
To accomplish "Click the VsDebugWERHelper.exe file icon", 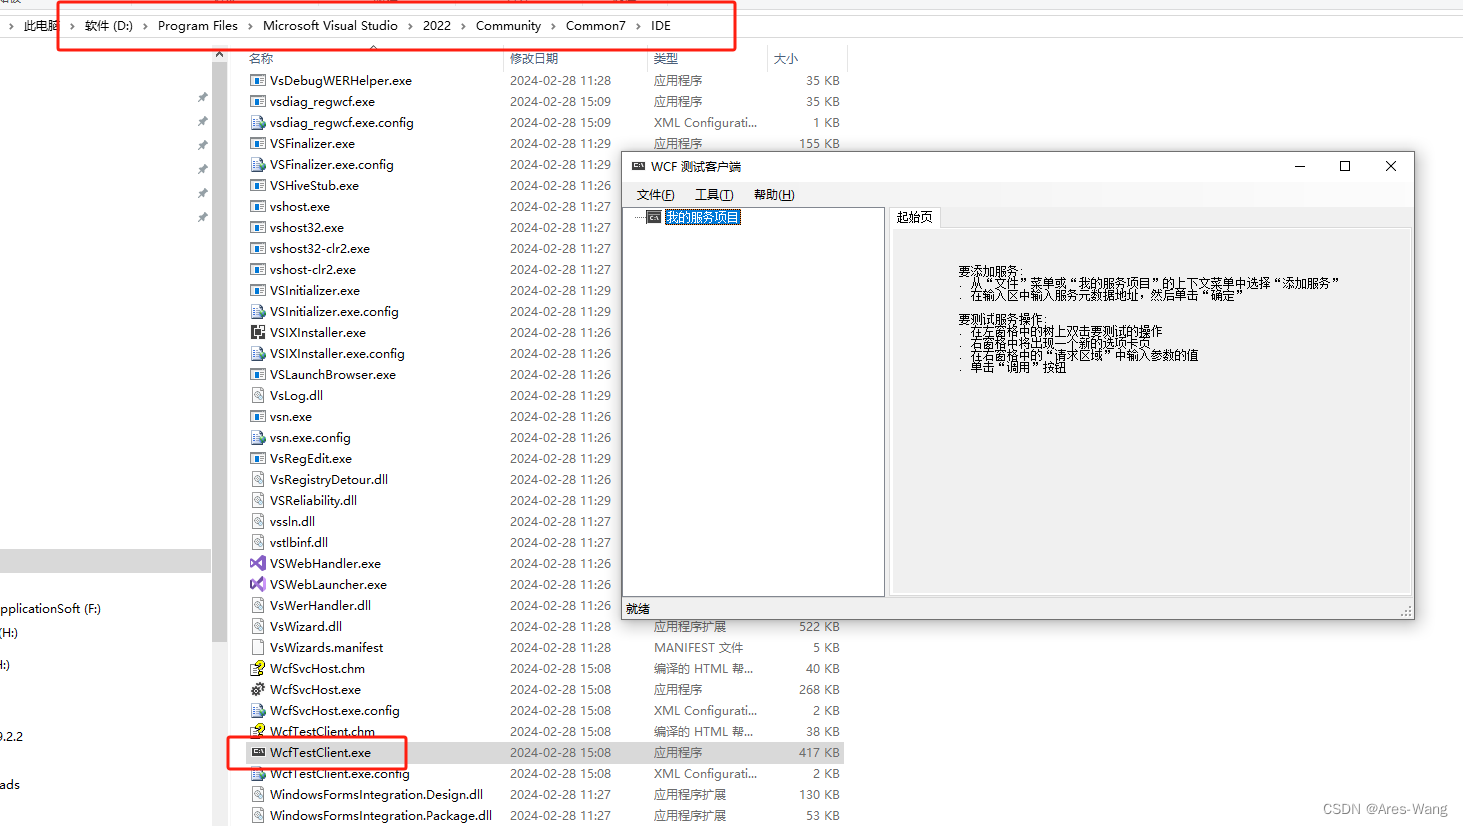I will 258,80.
